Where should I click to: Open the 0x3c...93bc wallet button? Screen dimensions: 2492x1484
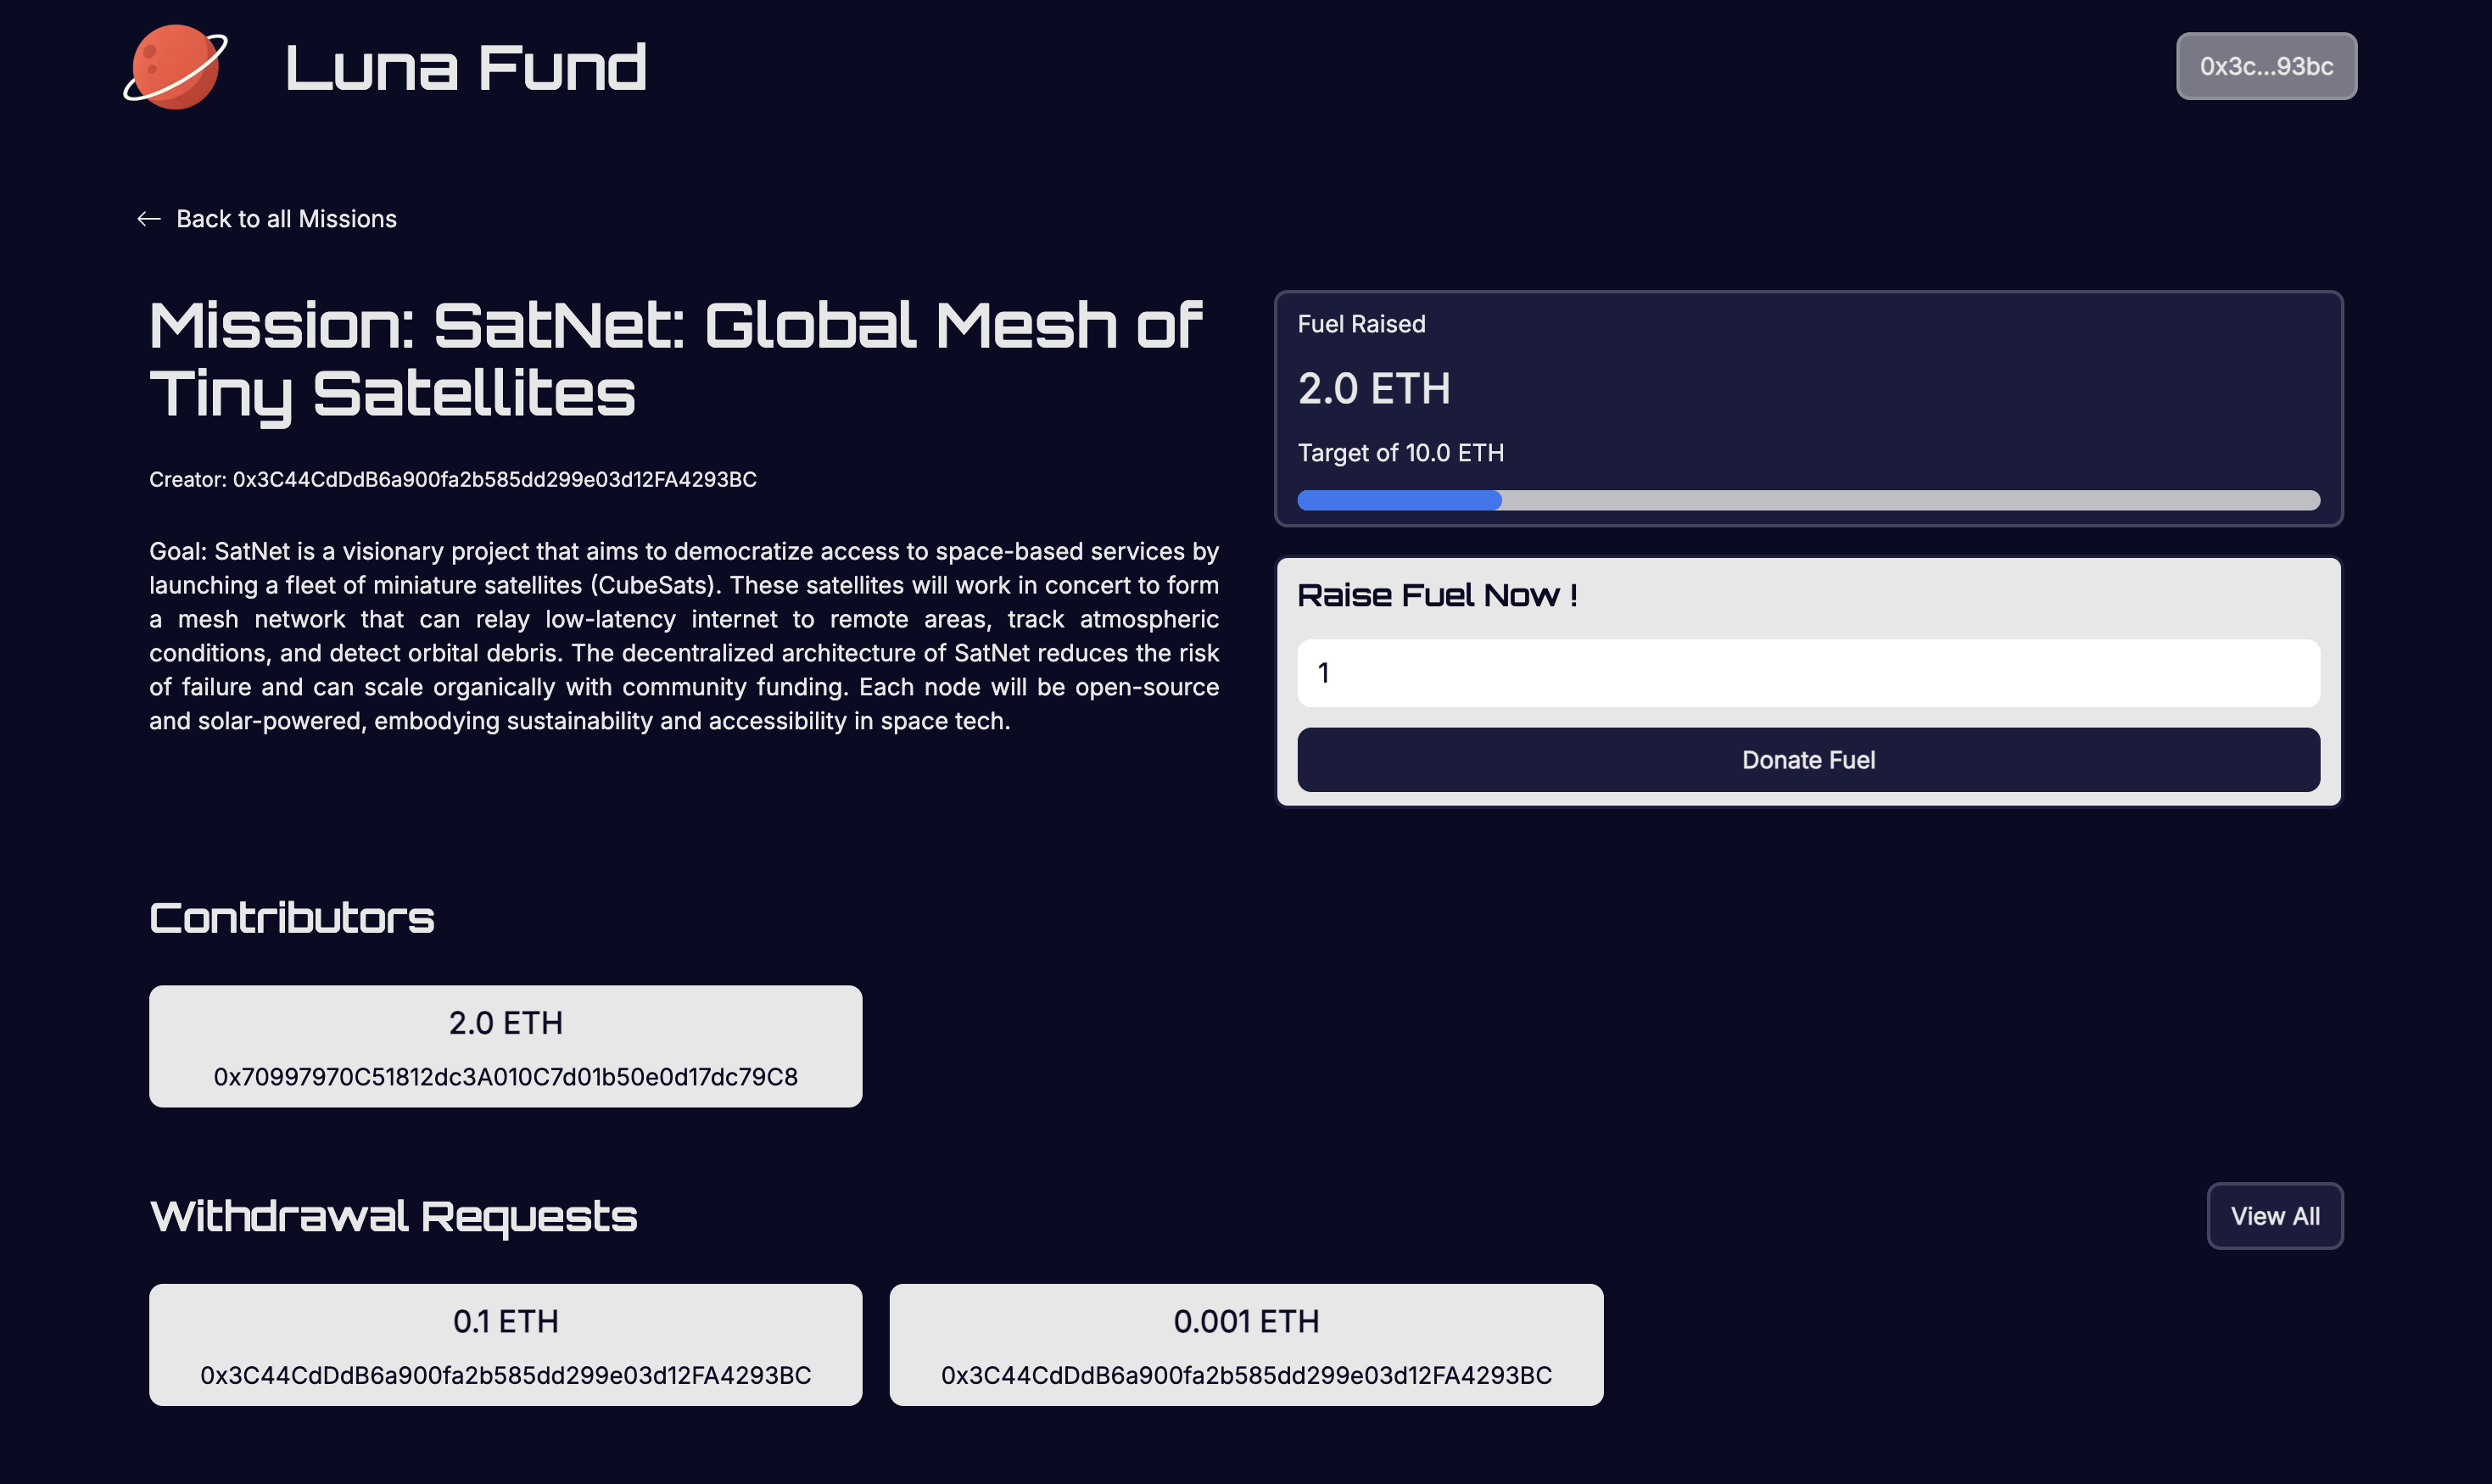[x=2265, y=66]
